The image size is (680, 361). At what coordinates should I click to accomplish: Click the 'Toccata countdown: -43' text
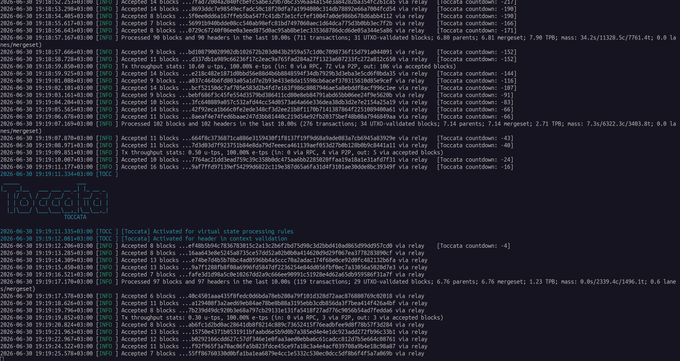pos(475,138)
